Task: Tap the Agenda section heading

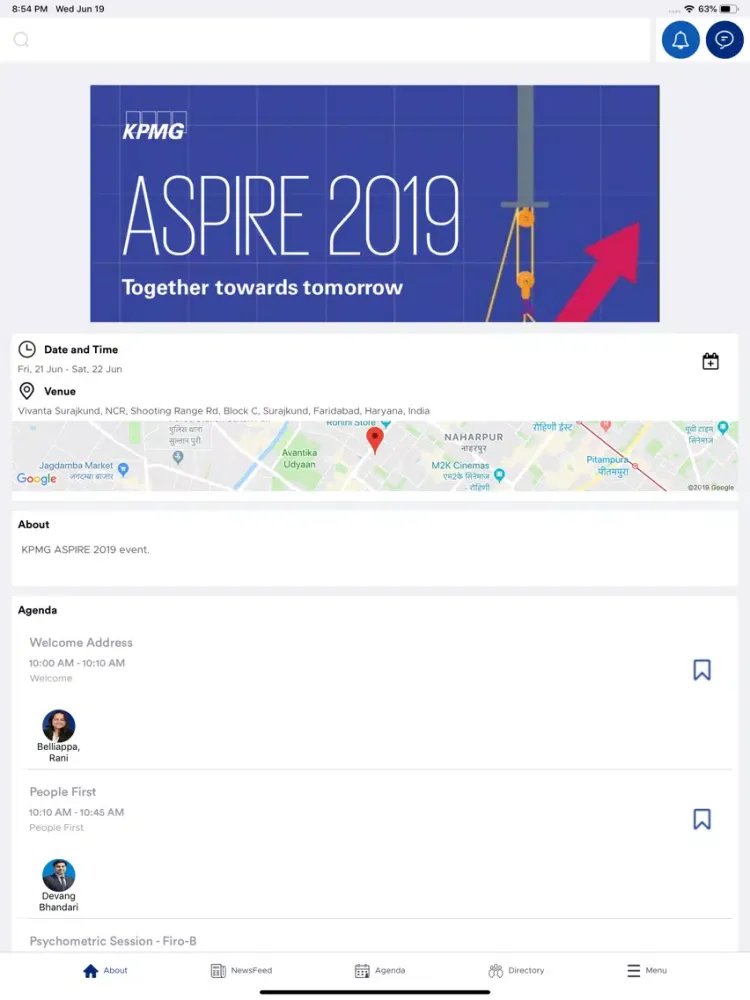Action: pos(38,610)
